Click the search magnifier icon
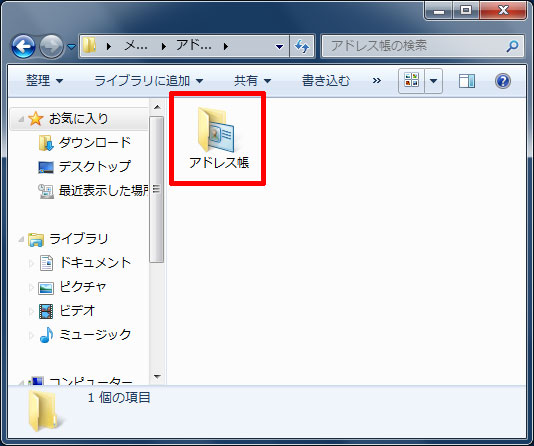 click(x=512, y=46)
